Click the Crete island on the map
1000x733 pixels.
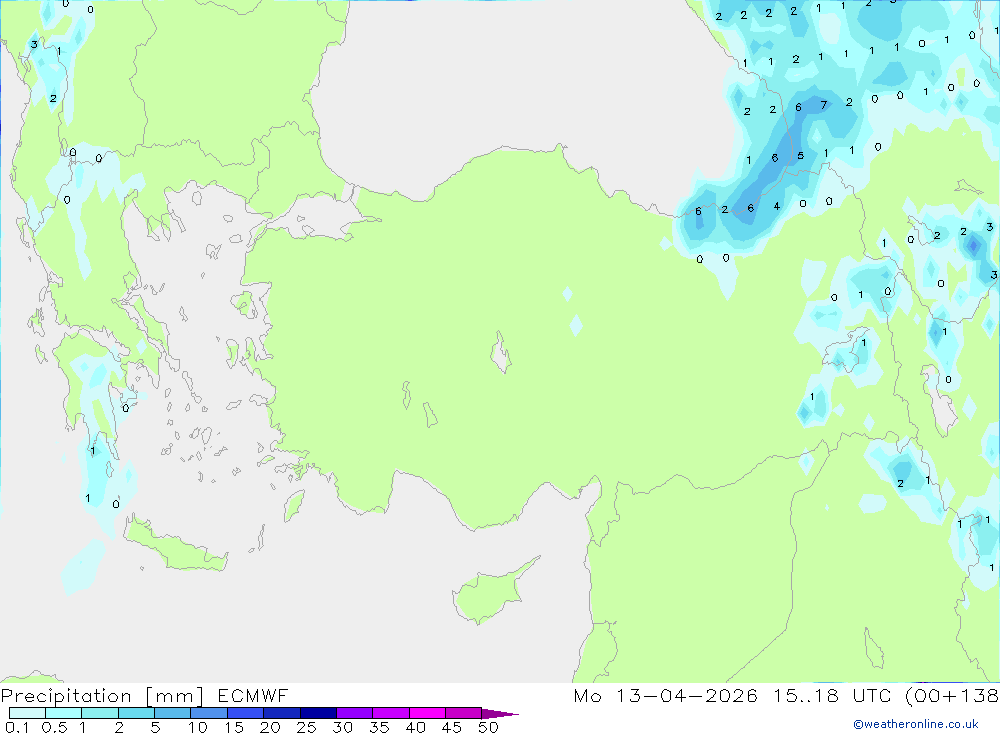click(176, 544)
